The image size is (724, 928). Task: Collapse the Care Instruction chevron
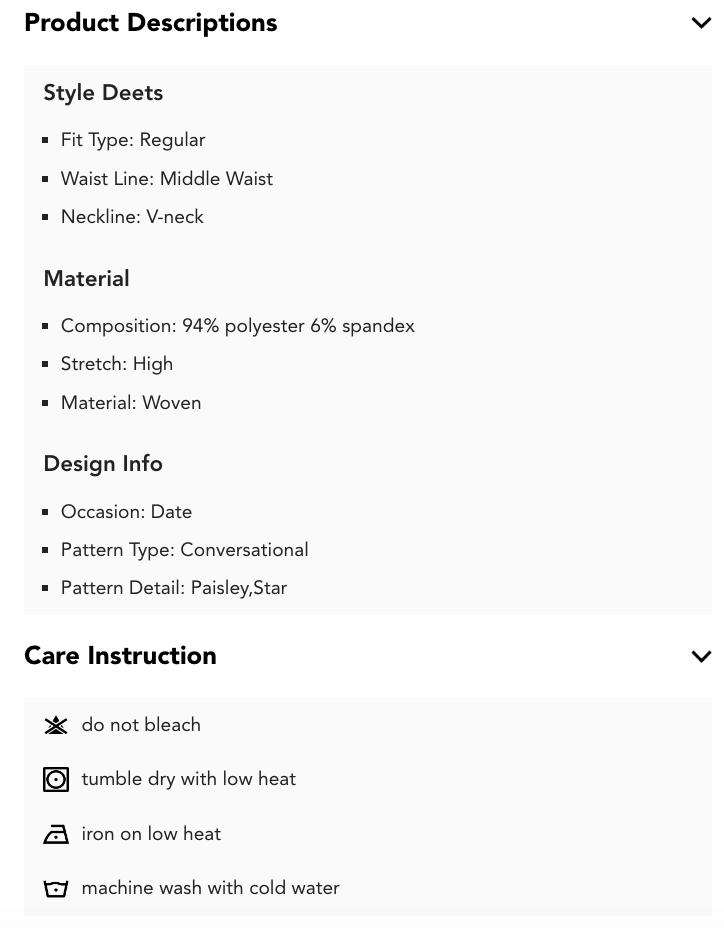[x=701, y=656]
